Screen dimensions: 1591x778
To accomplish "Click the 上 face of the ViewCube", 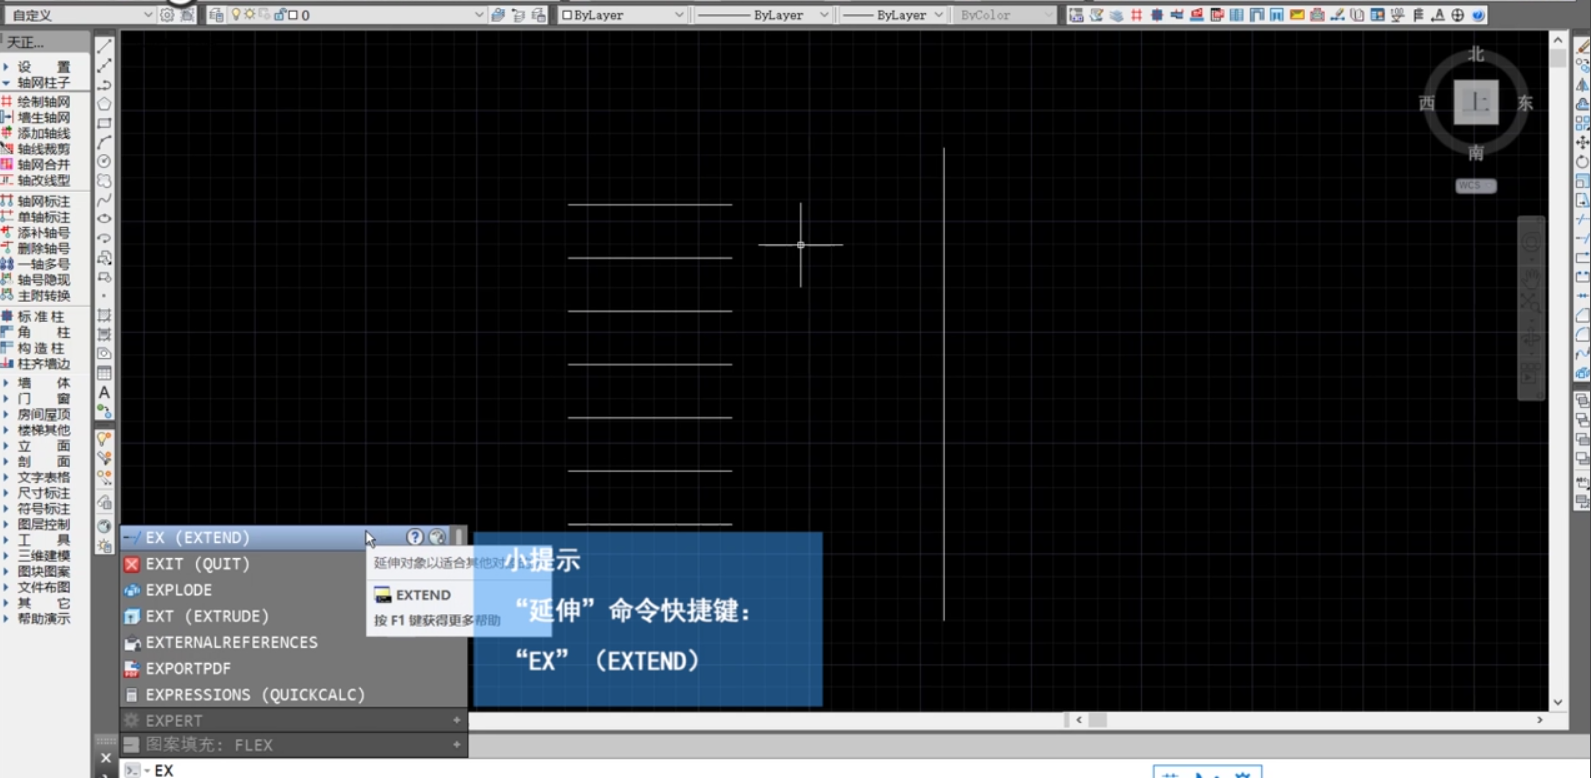I will coord(1476,102).
